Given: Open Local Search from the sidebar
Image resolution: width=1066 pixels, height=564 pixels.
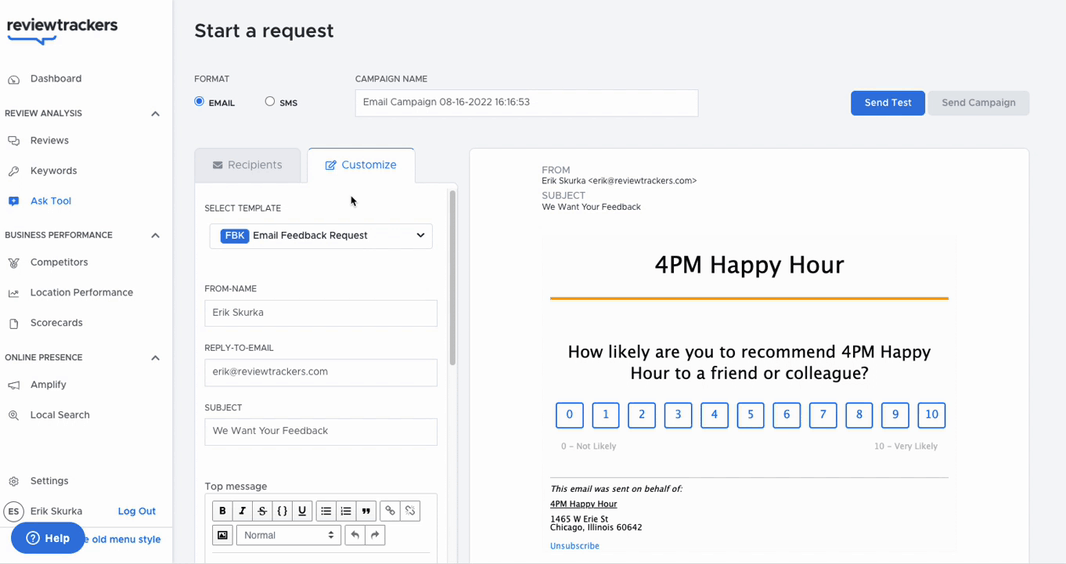Looking at the screenshot, I should point(60,415).
